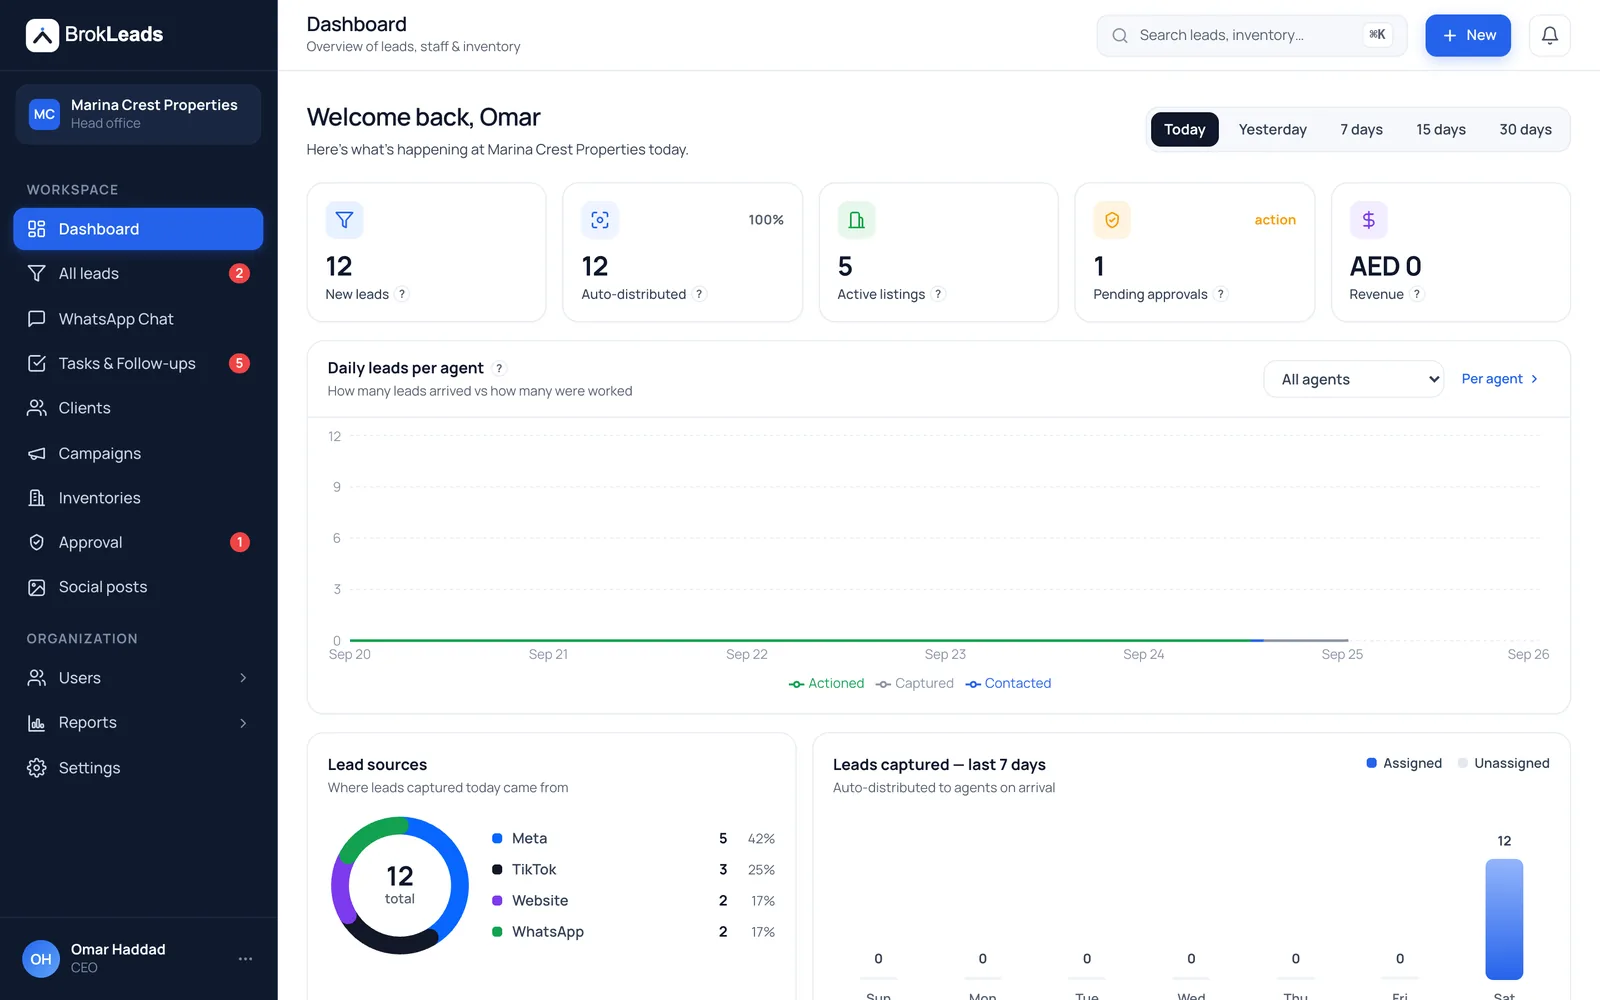Click Tasks & Follow-ups checkbox icon

[x=37, y=363]
